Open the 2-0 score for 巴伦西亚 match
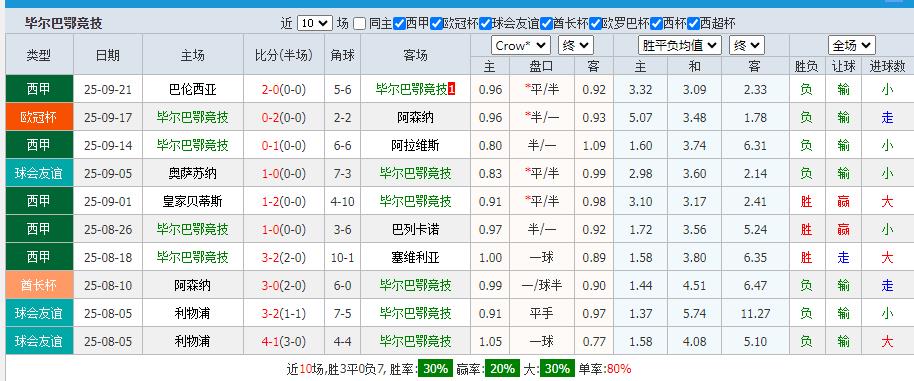This screenshot has height=381, width=914. click(x=270, y=90)
